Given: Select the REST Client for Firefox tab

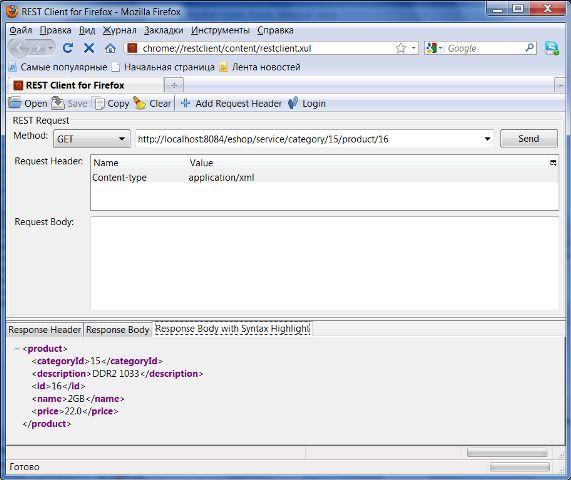Looking at the screenshot, I should [86, 85].
